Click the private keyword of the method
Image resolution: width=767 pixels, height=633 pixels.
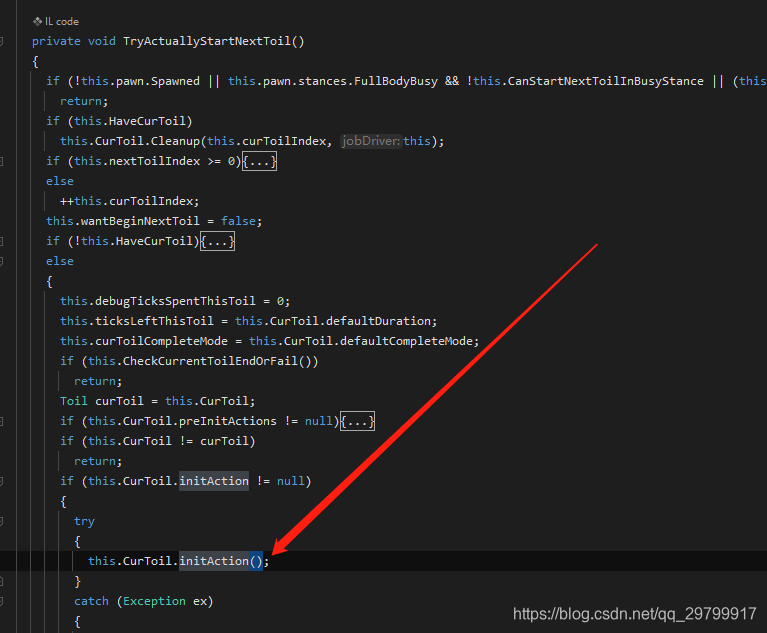56,41
